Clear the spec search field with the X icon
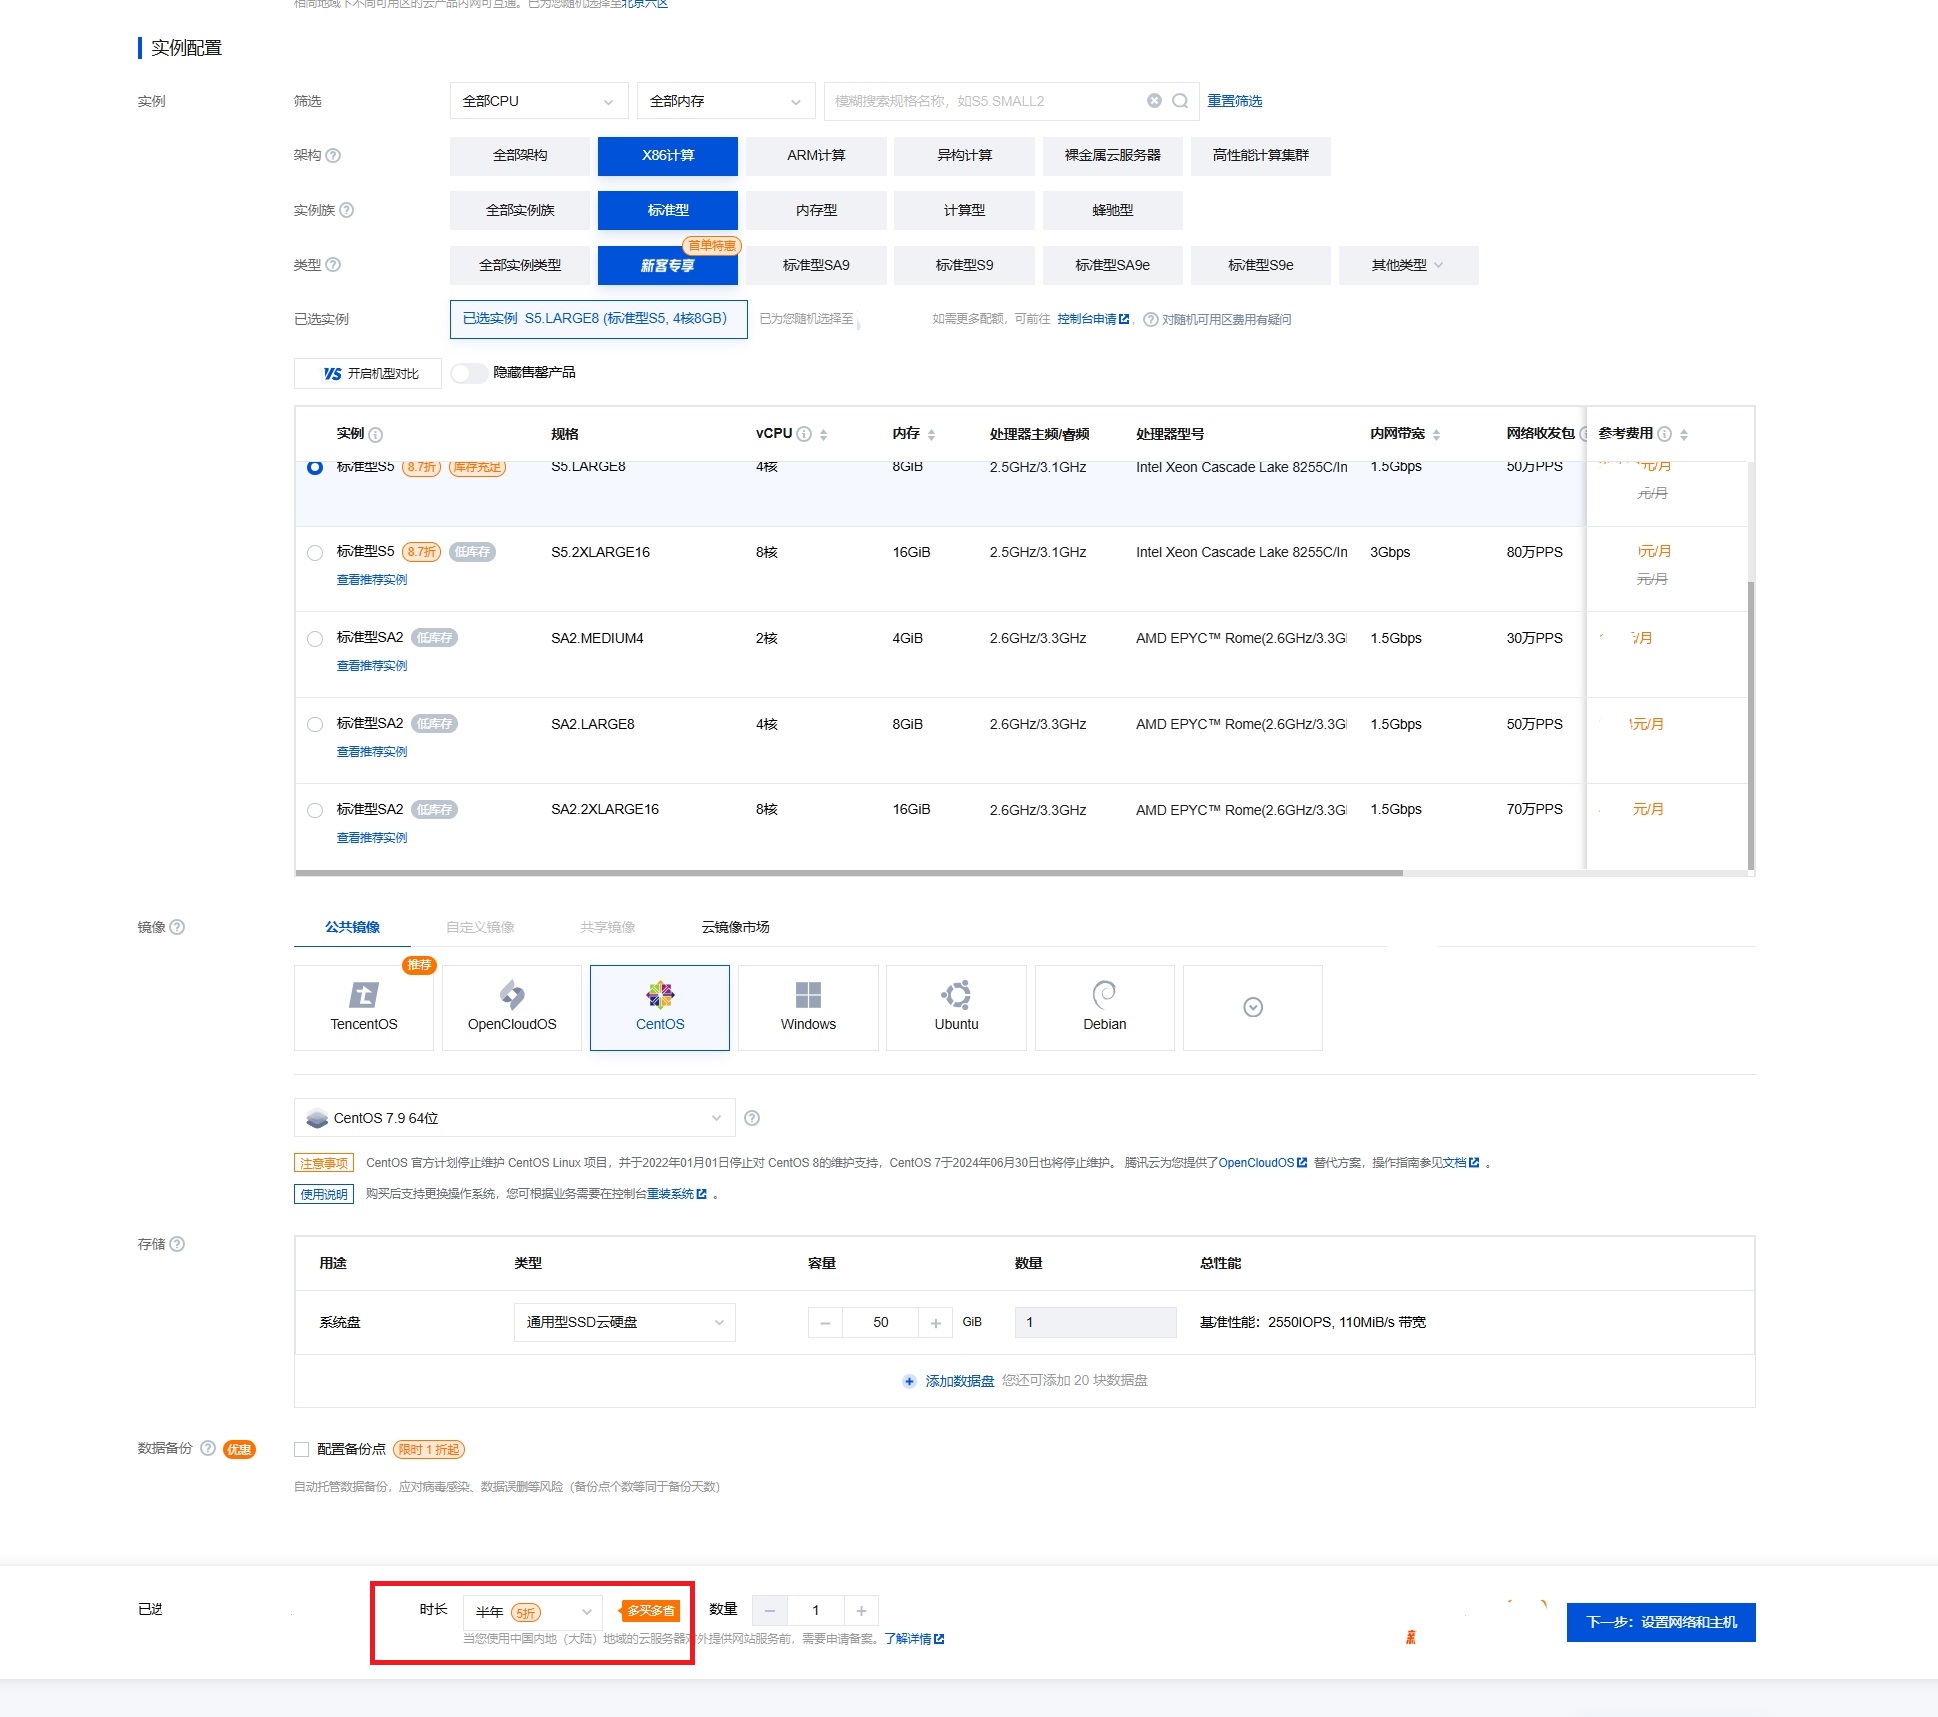 click(x=1154, y=101)
